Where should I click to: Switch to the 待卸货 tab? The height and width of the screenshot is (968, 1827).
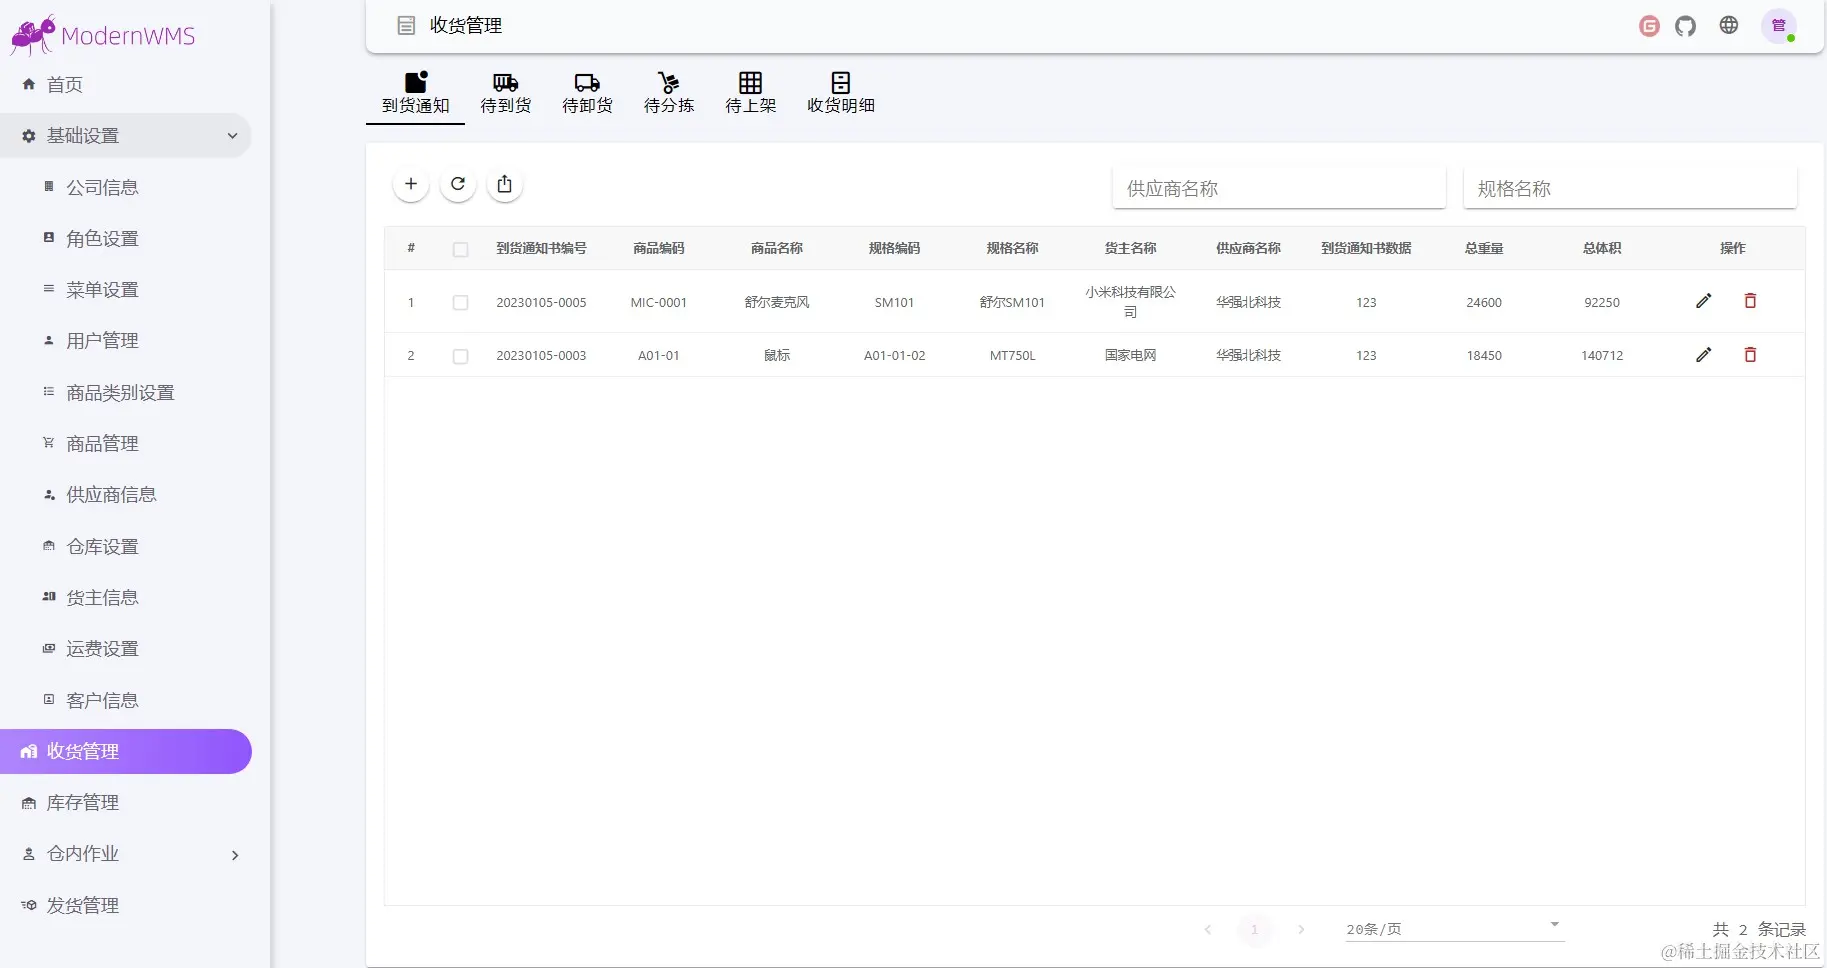click(588, 95)
